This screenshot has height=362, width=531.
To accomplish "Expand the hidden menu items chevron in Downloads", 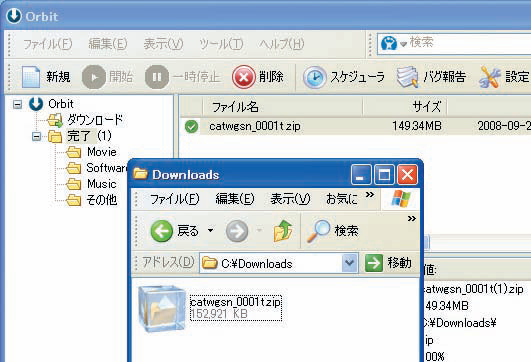I will (x=370, y=195).
